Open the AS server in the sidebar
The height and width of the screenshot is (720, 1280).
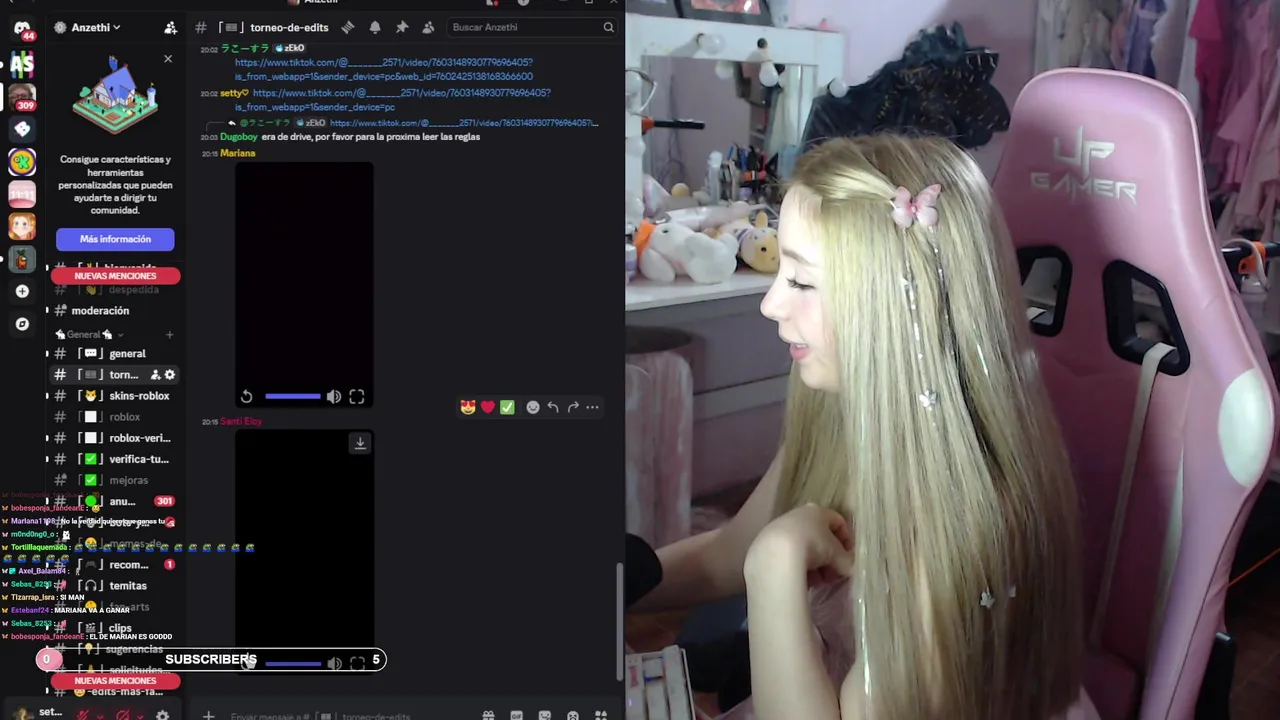pyautogui.click(x=22, y=64)
